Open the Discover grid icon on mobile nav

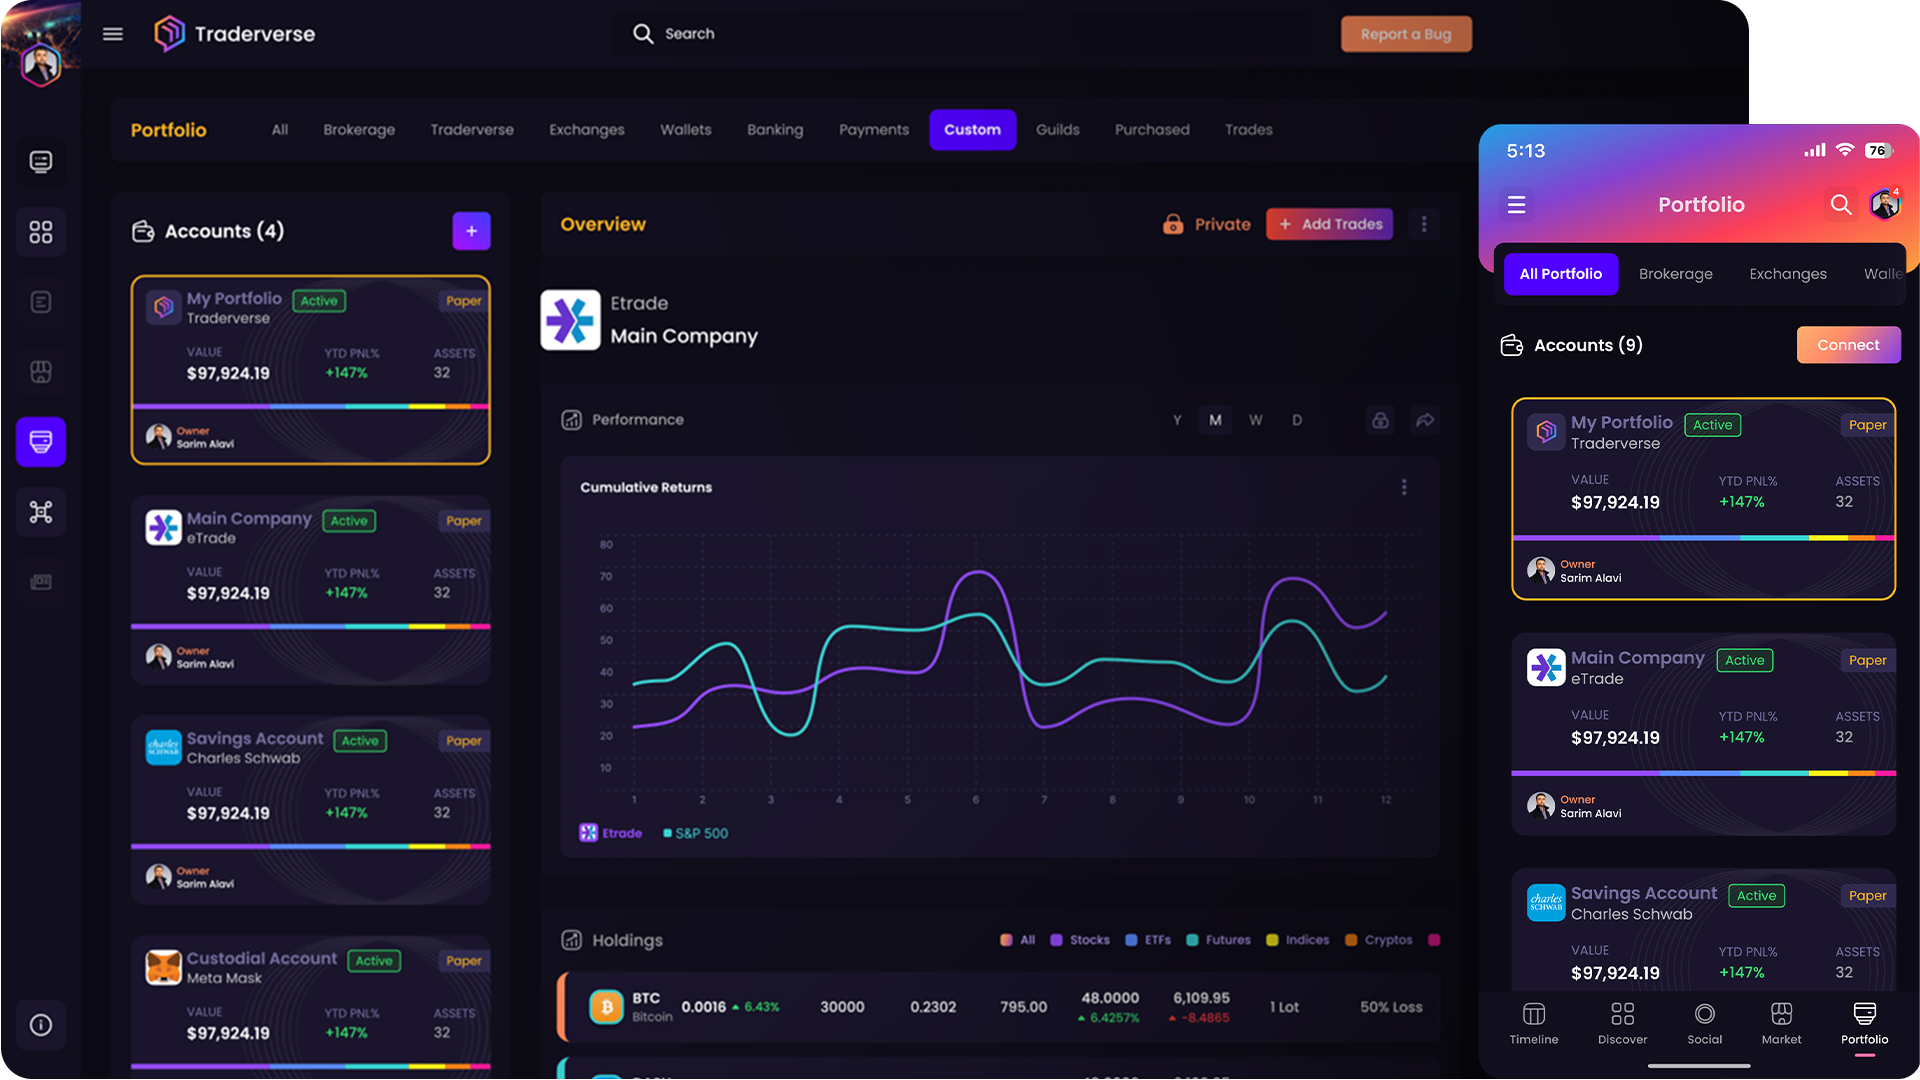tap(1621, 1014)
